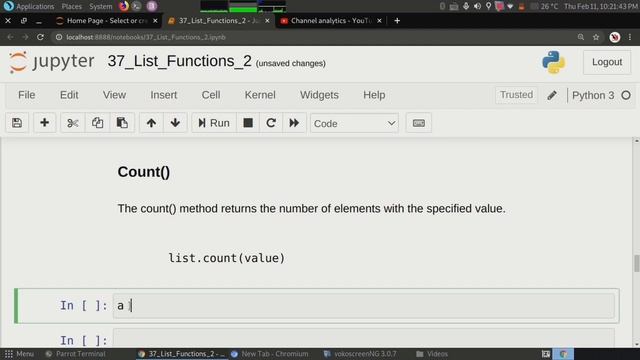The image size is (640, 360).
Task: Rename notebook title 37_List_Functions_2
Action: click(x=180, y=61)
